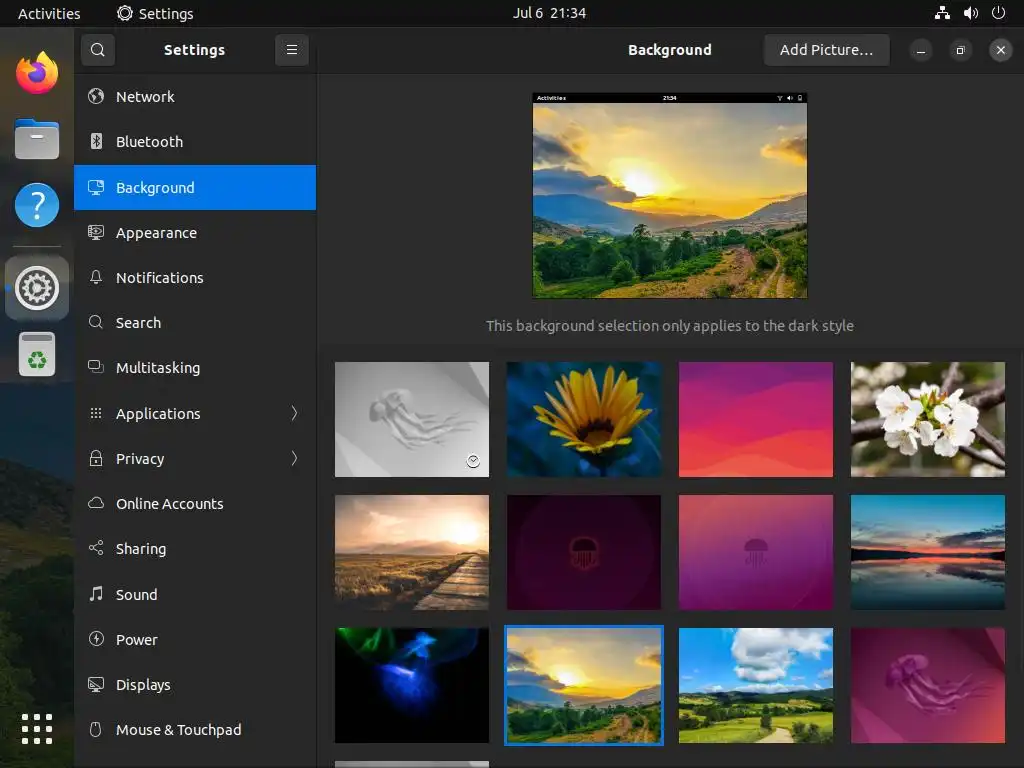Expand the Applications submenu chevron
The height and width of the screenshot is (768, 1024).
(x=295, y=413)
